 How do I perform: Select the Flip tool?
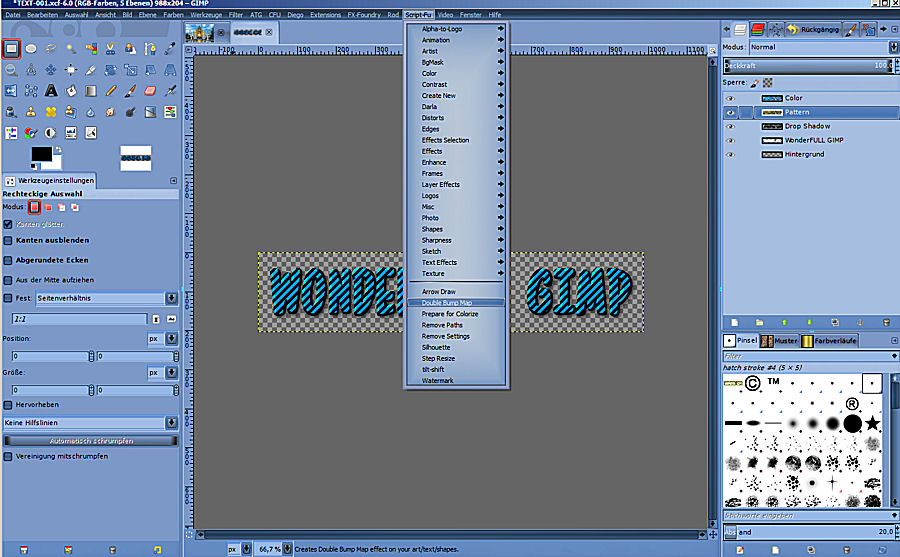(x=11, y=91)
